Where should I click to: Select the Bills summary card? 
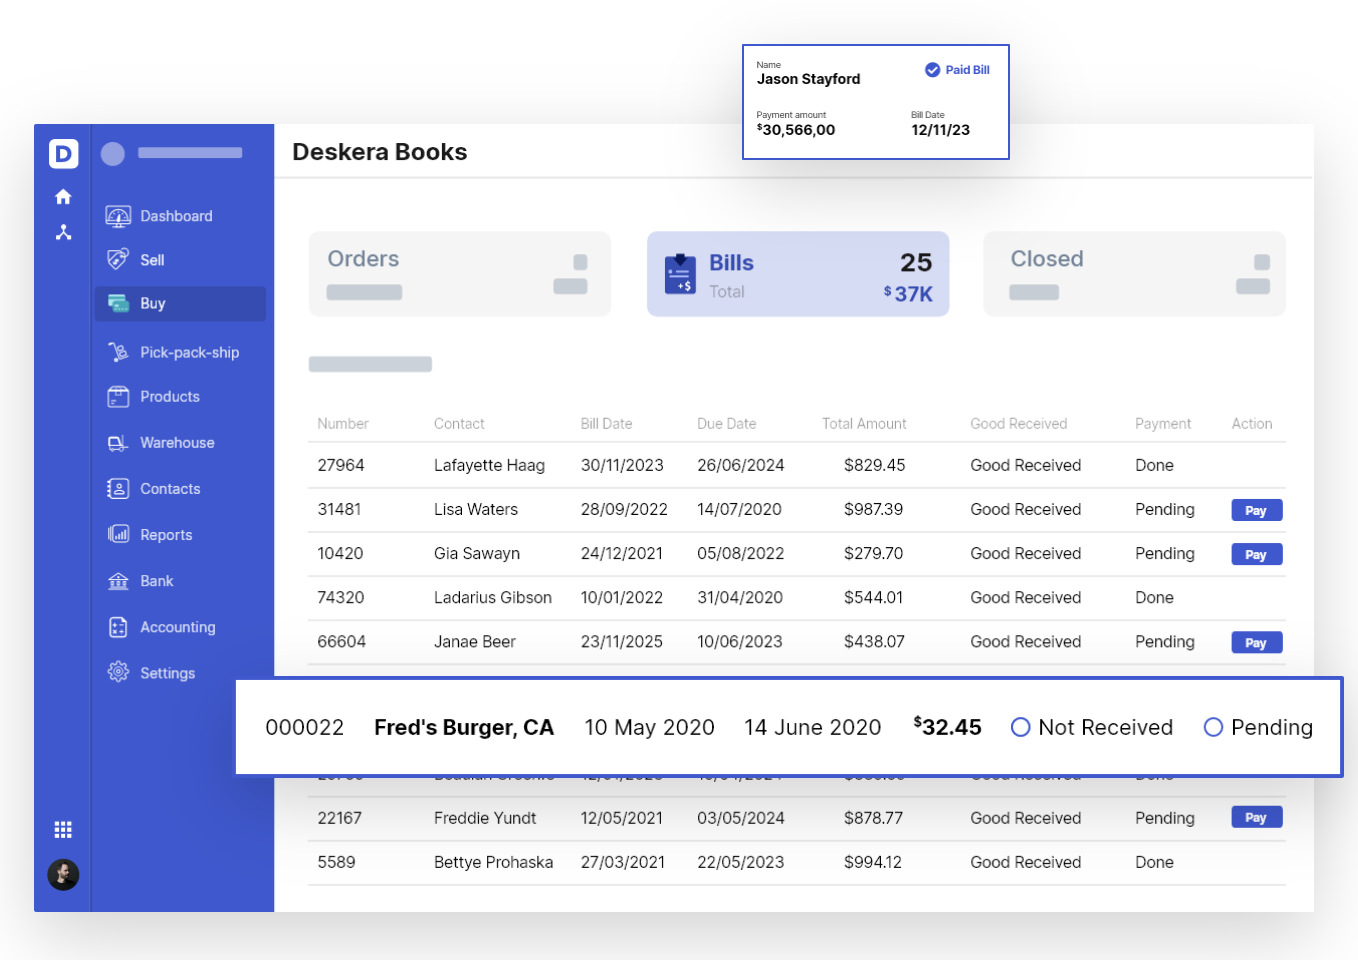coord(798,274)
